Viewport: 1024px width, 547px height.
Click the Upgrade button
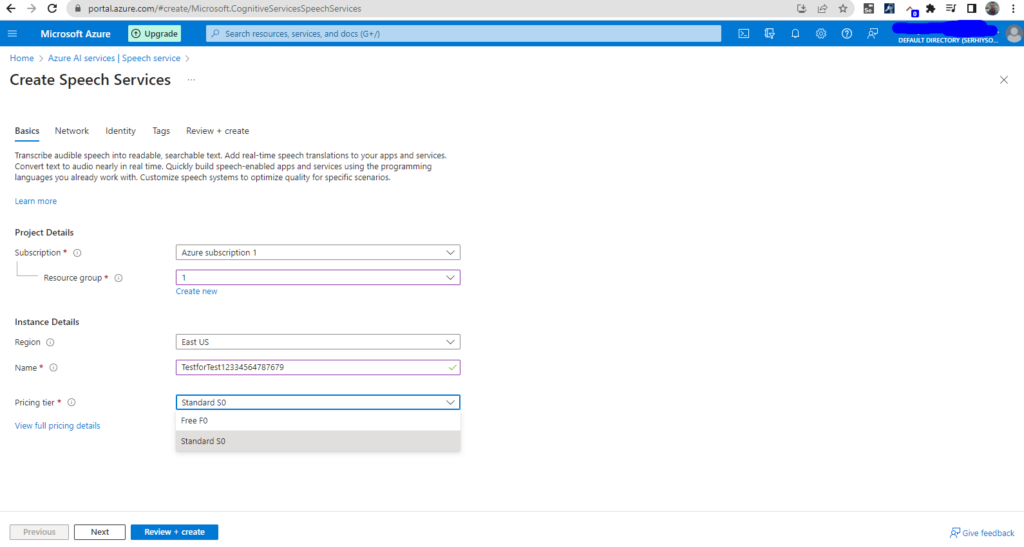click(x=155, y=33)
